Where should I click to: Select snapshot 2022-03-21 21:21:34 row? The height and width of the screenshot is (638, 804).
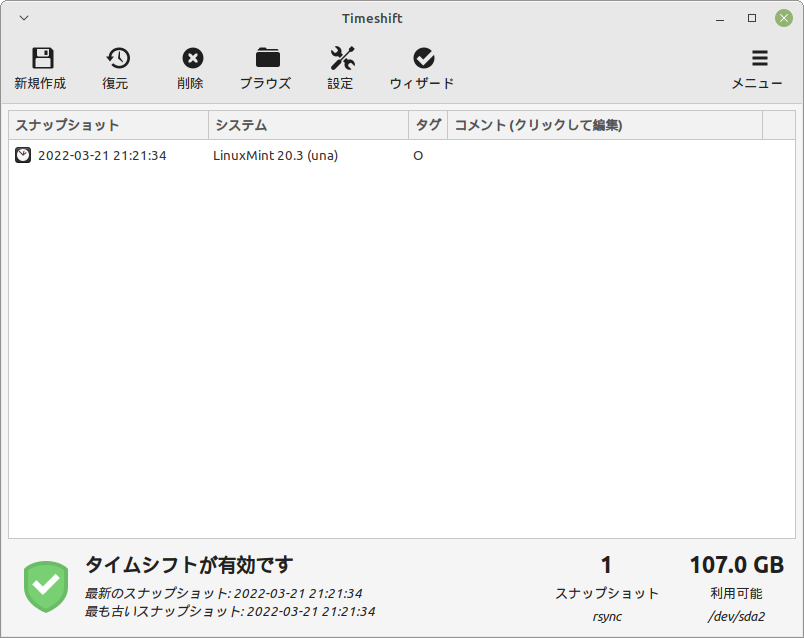[x=401, y=155]
